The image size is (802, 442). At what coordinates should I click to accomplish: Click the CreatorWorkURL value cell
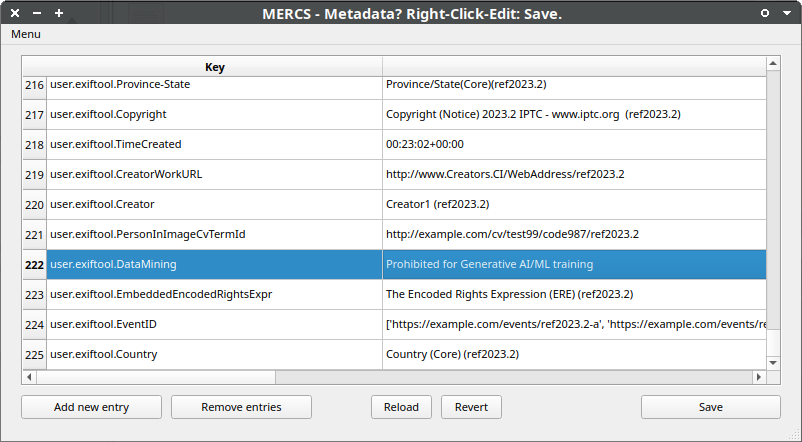505,175
